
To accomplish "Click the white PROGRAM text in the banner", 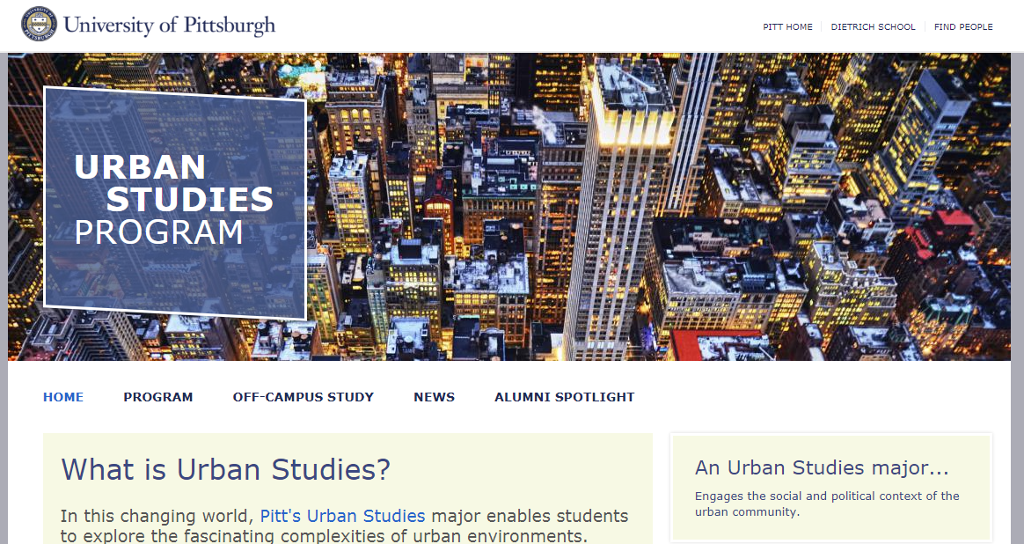I will coord(158,232).
